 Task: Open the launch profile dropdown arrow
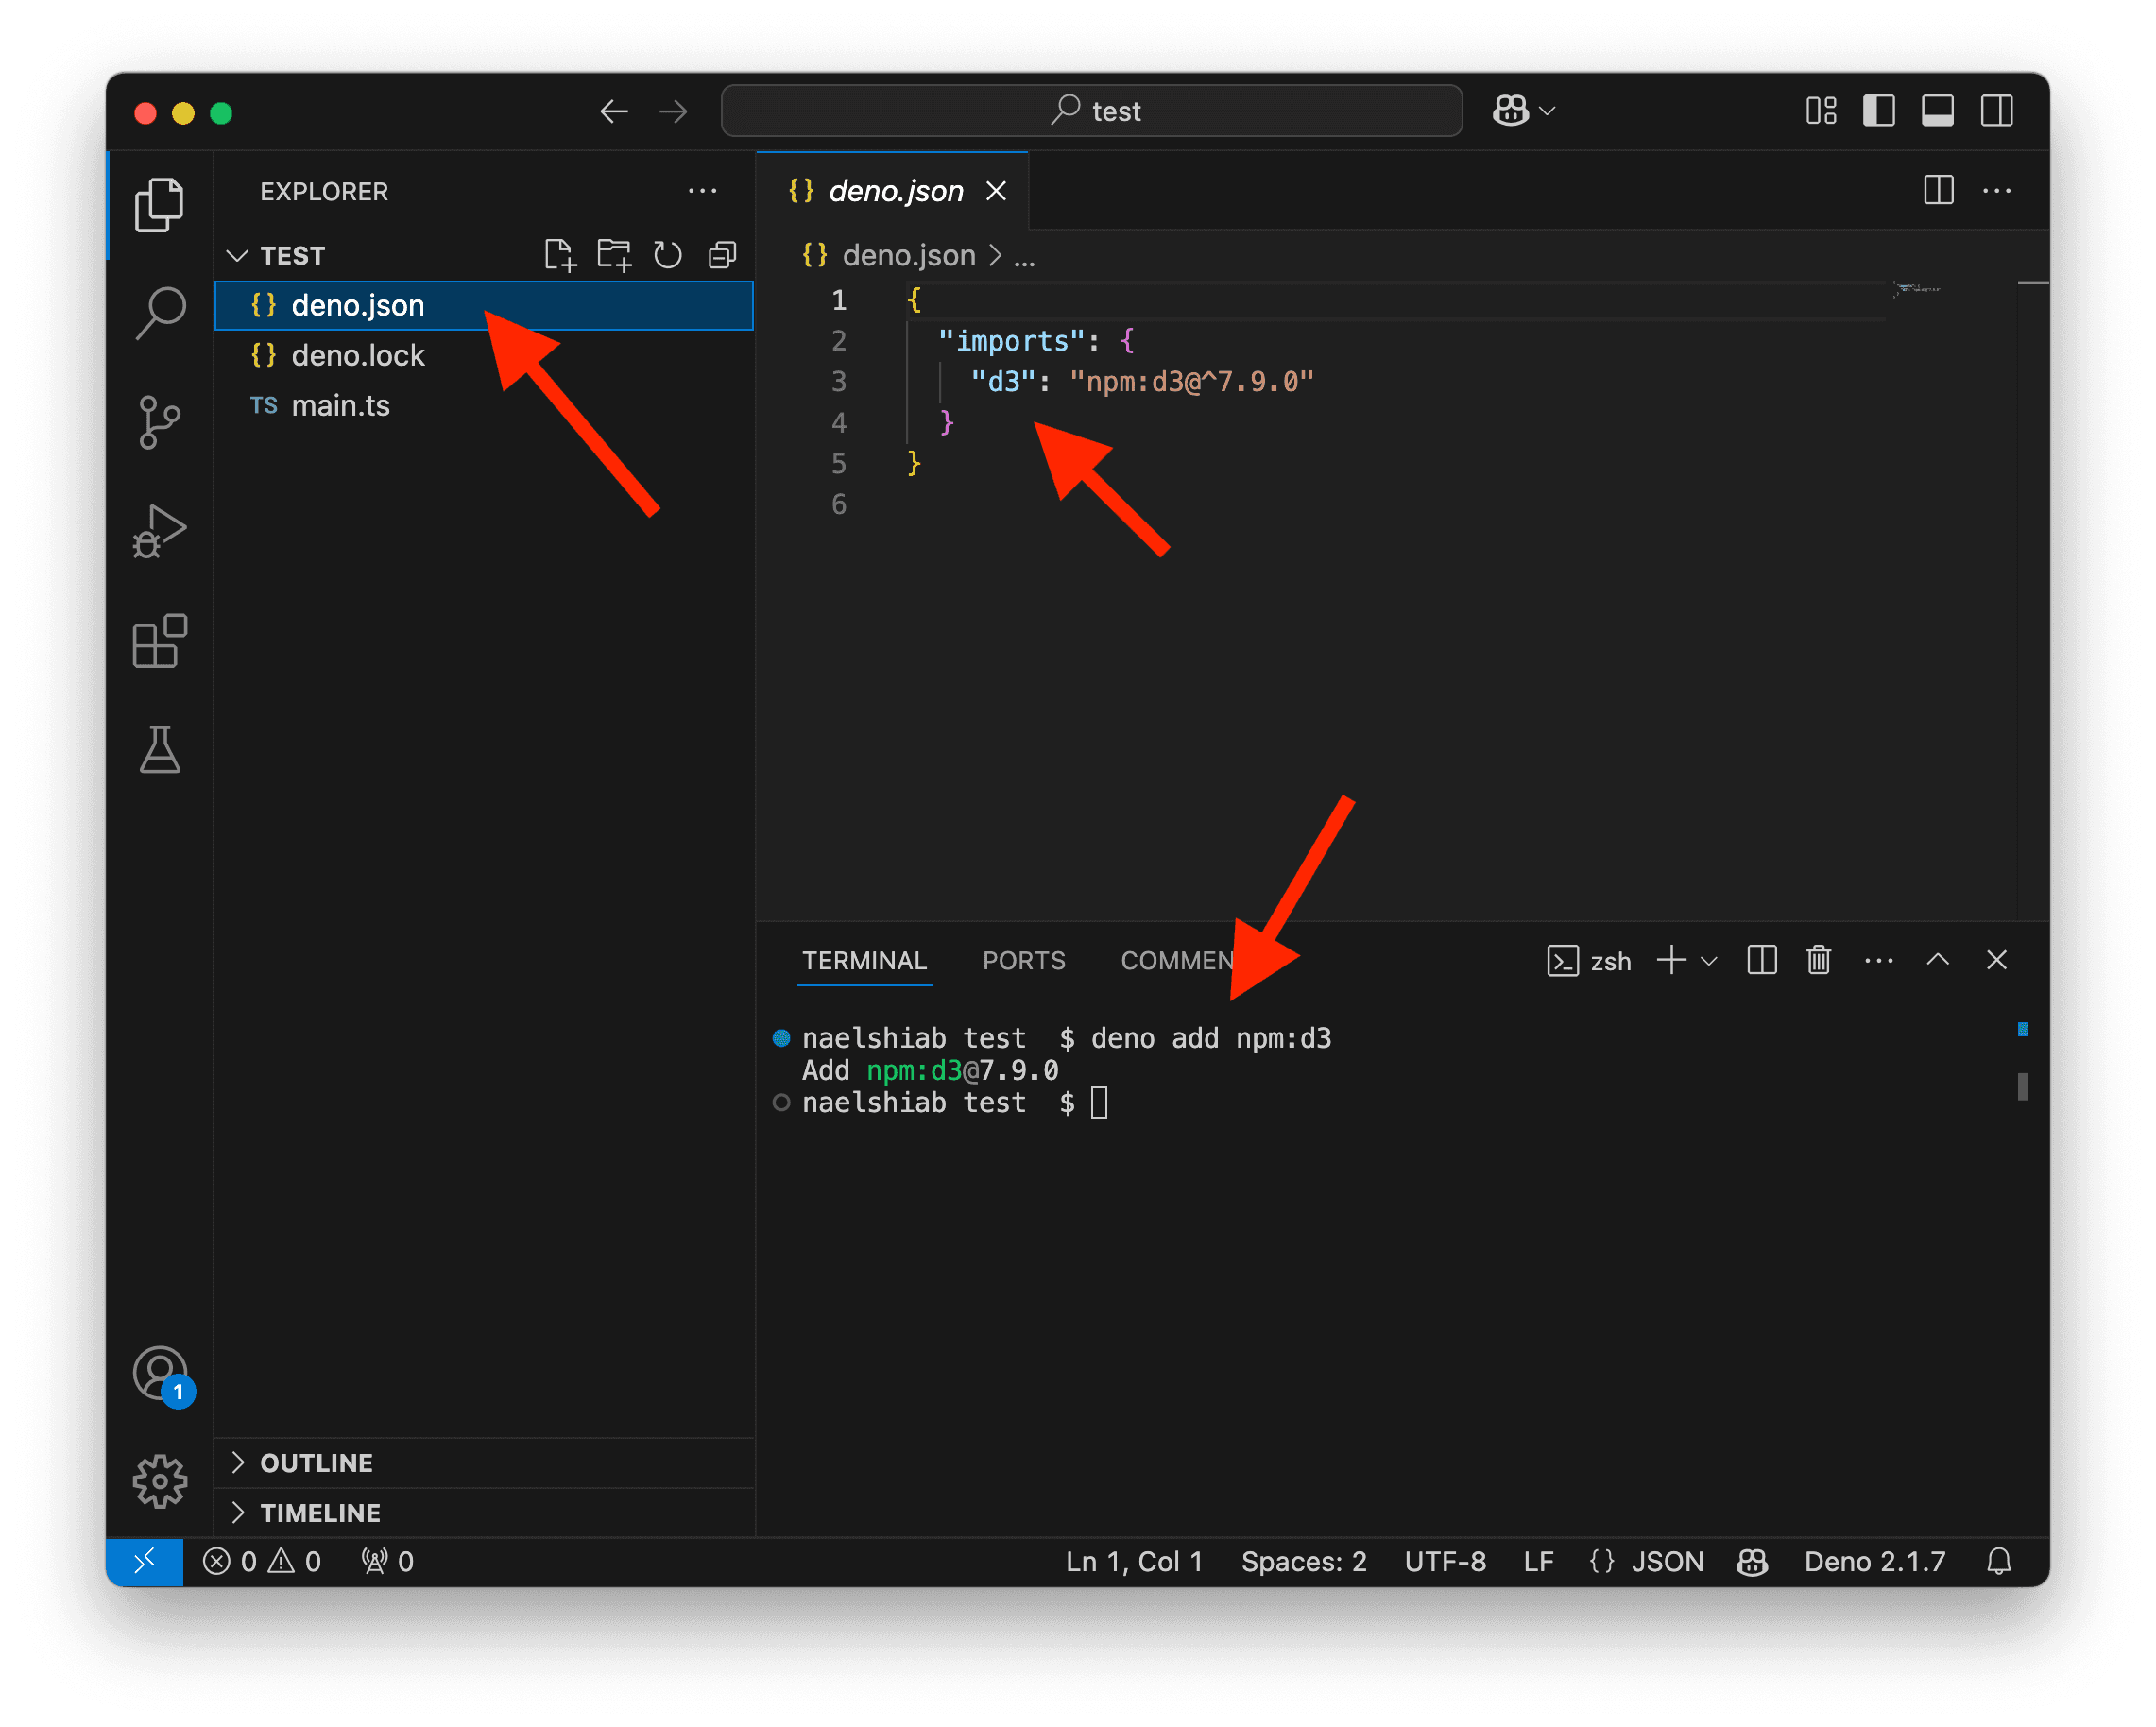tap(1709, 961)
